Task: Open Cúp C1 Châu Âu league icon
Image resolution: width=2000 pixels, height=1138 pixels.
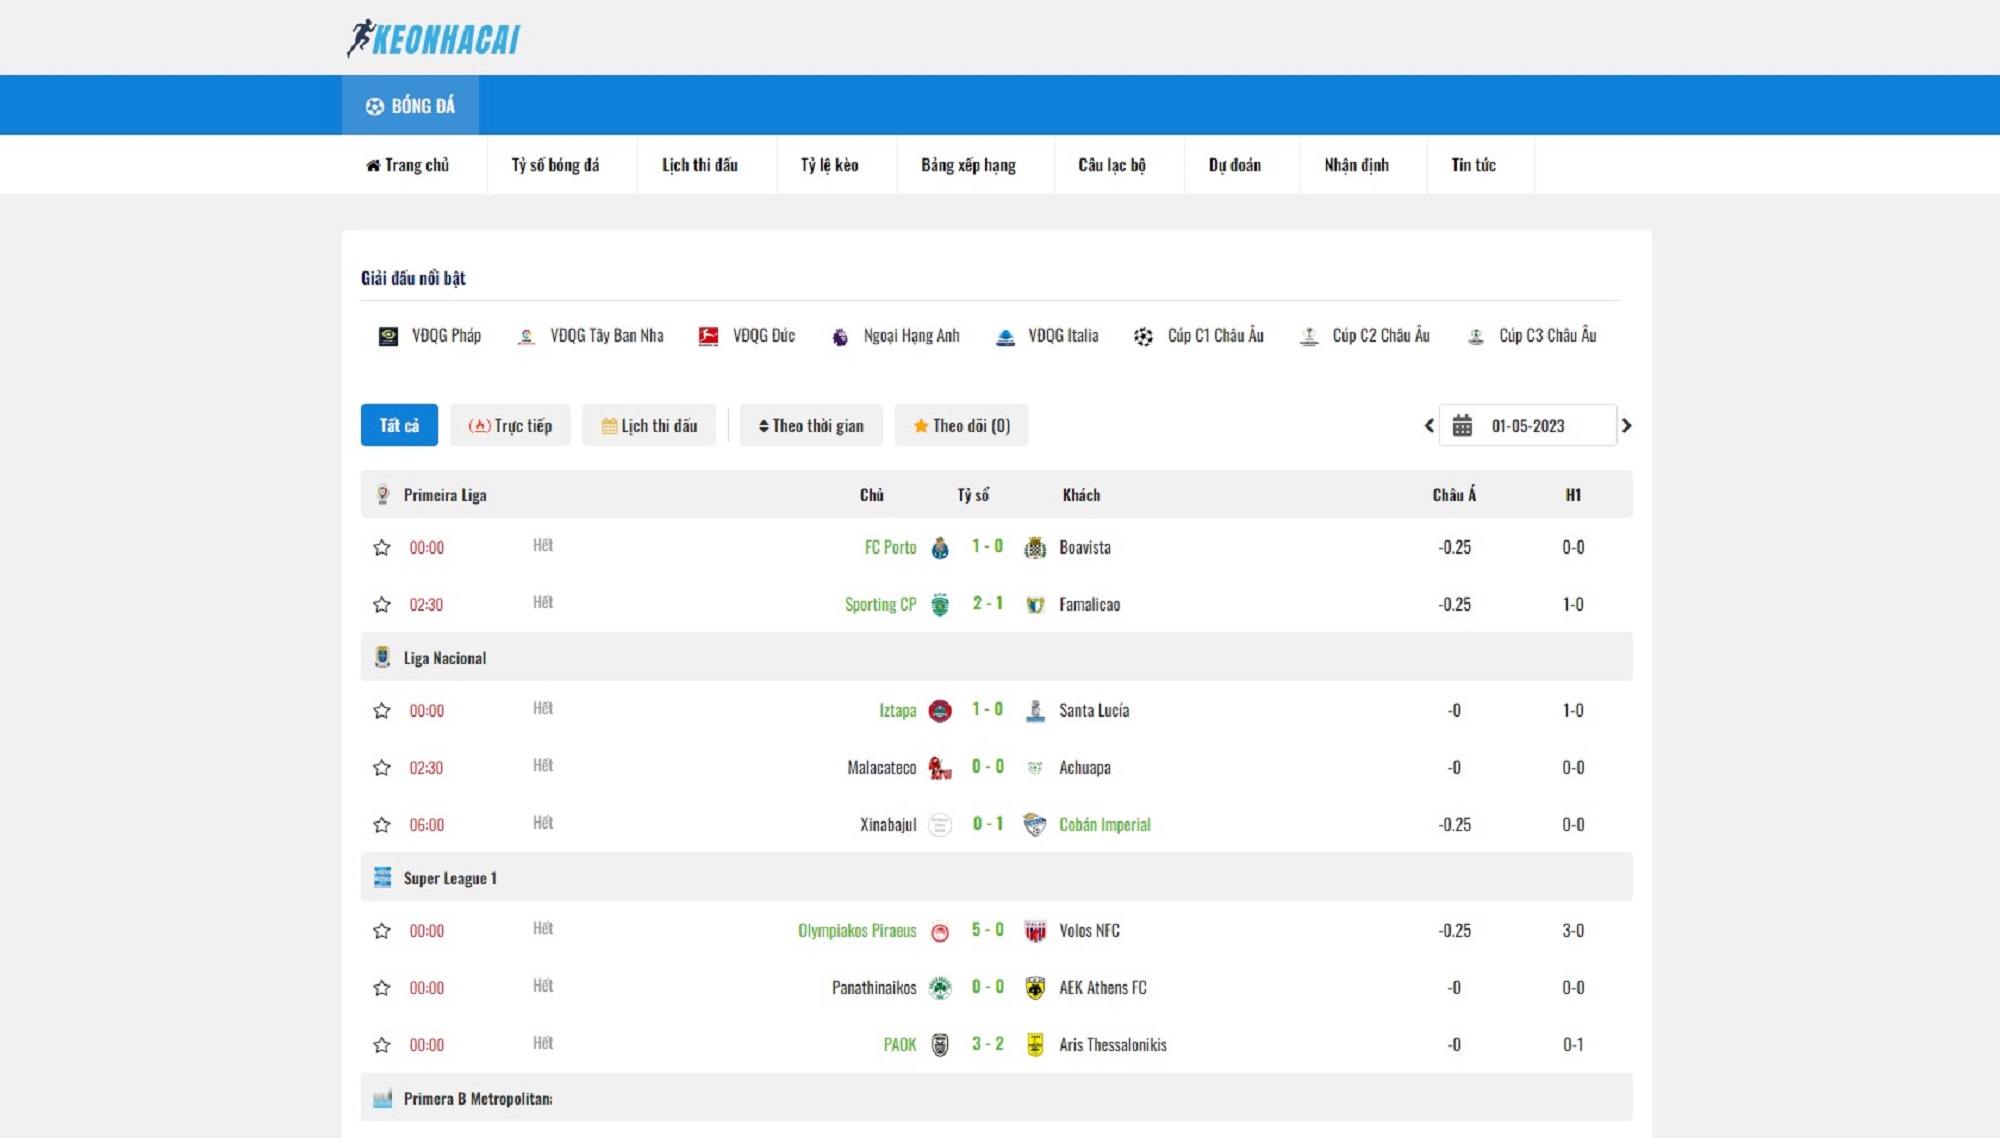Action: (1143, 337)
